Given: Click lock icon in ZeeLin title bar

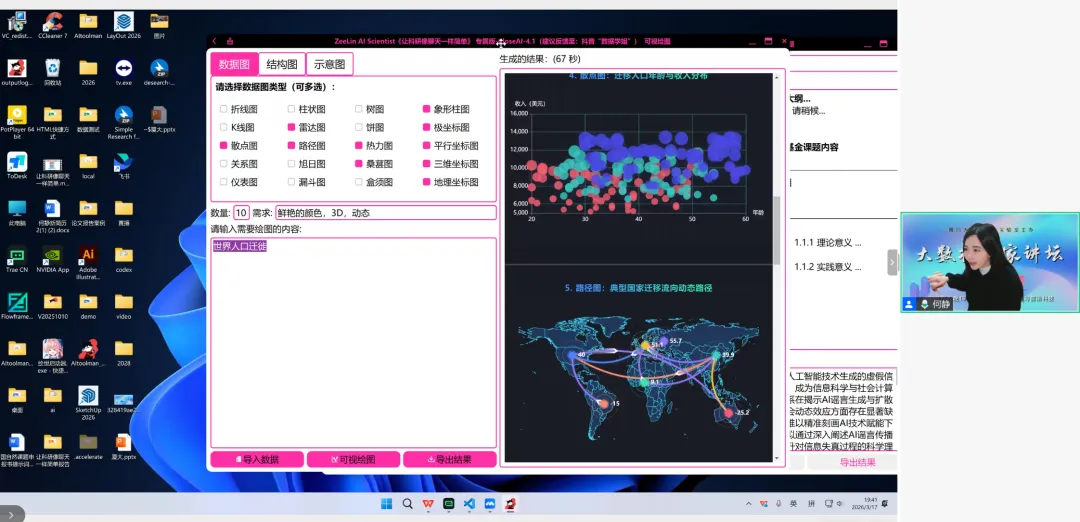Looking at the screenshot, I should pyautogui.click(x=231, y=41).
